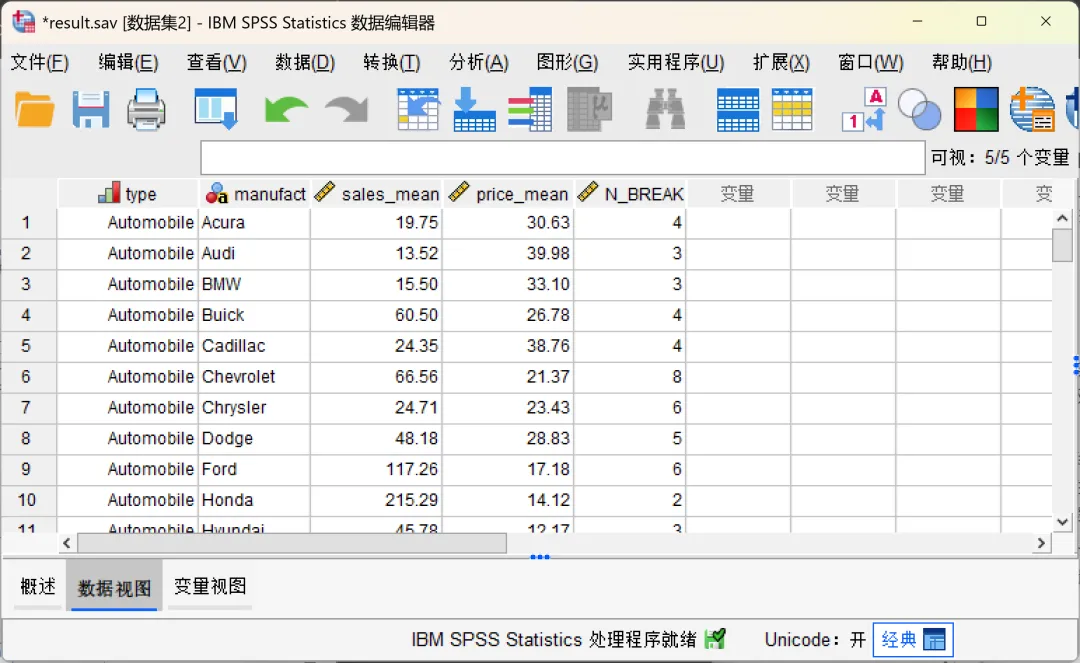Recall recently used dialogs icon
Viewport: 1080px width, 663px height.
(x=216, y=109)
